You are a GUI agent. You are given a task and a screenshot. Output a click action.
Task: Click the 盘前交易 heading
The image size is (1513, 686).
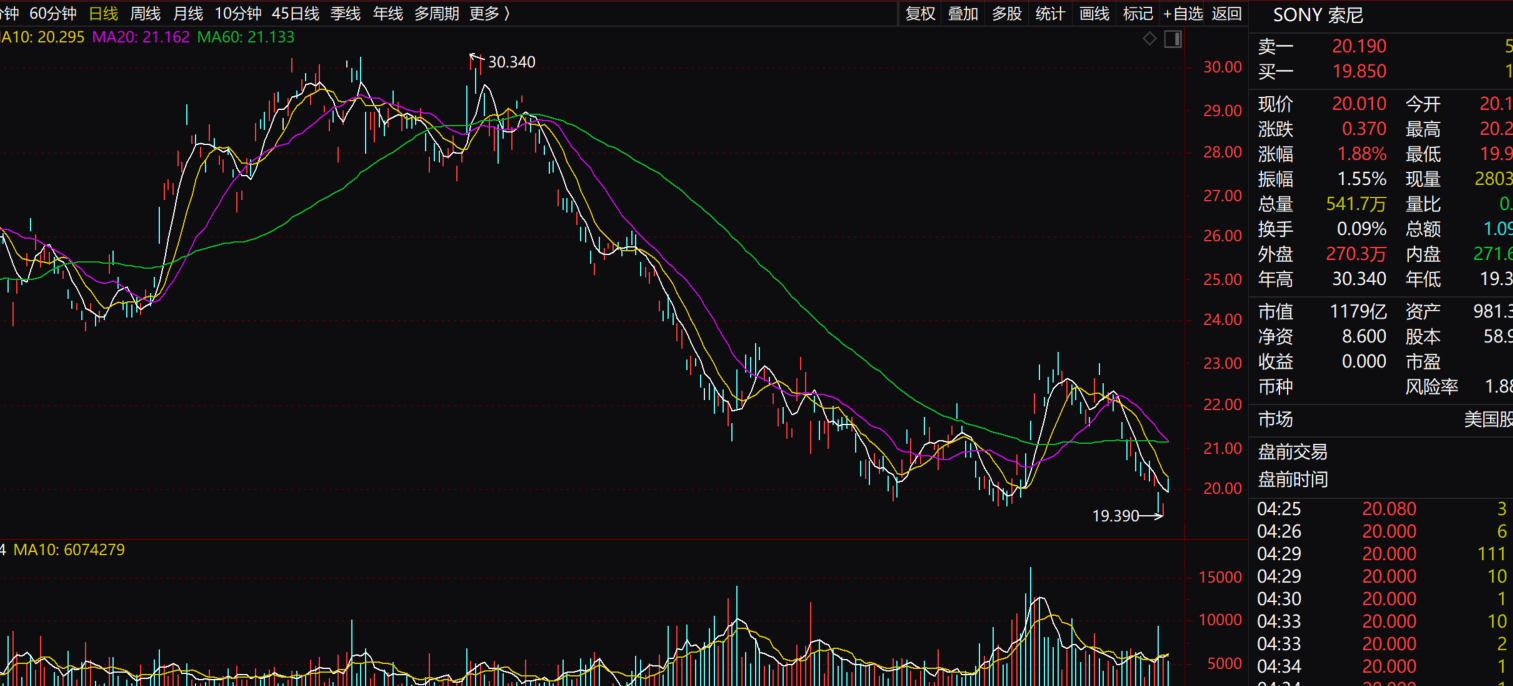pyautogui.click(x=1293, y=452)
